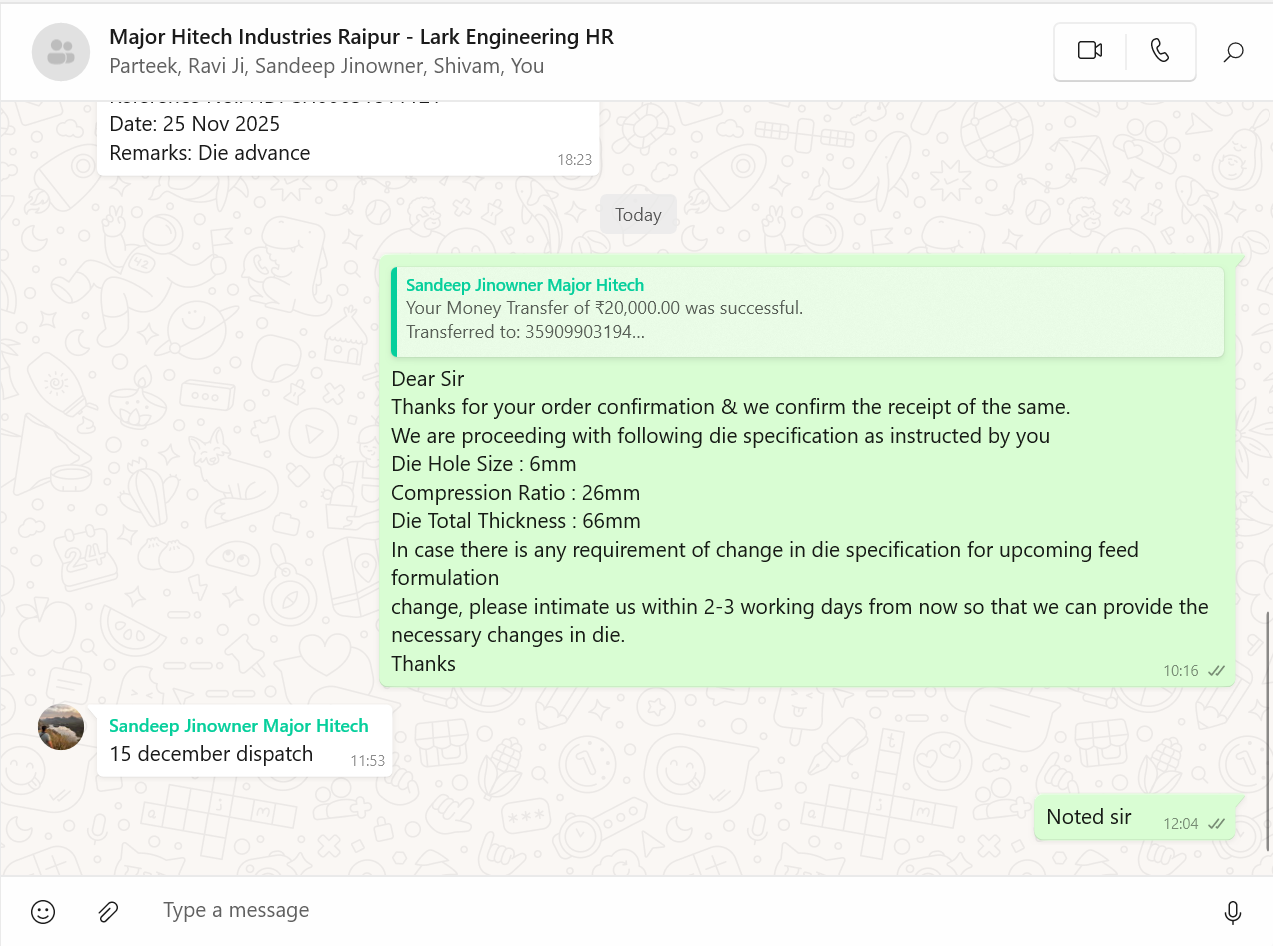This screenshot has height=946, width=1273.
Task: Click the chat's vertical scrollbar
Action: coord(1268,730)
